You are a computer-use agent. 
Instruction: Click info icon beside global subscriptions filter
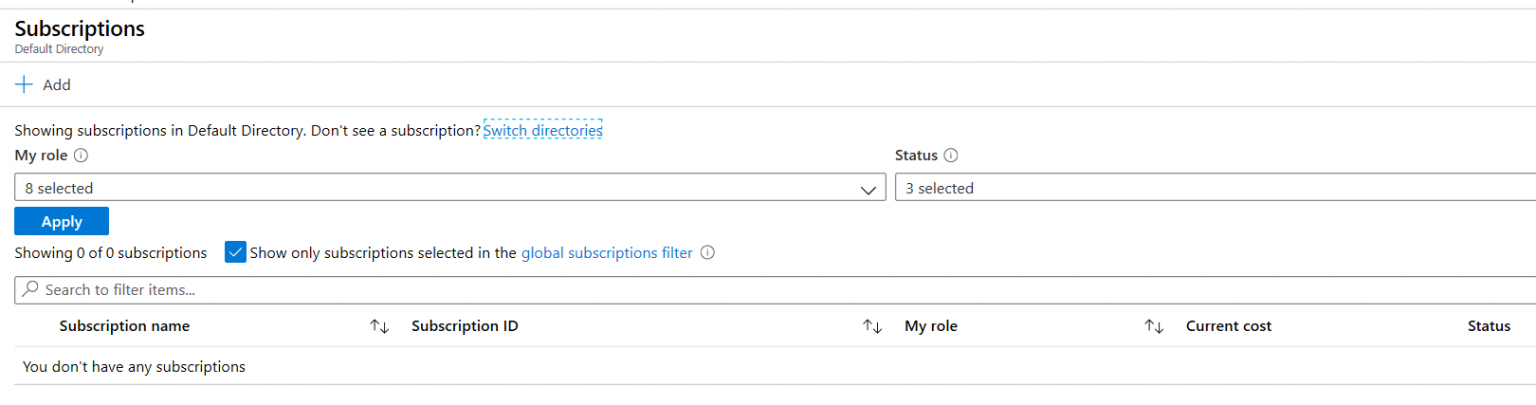tap(707, 253)
